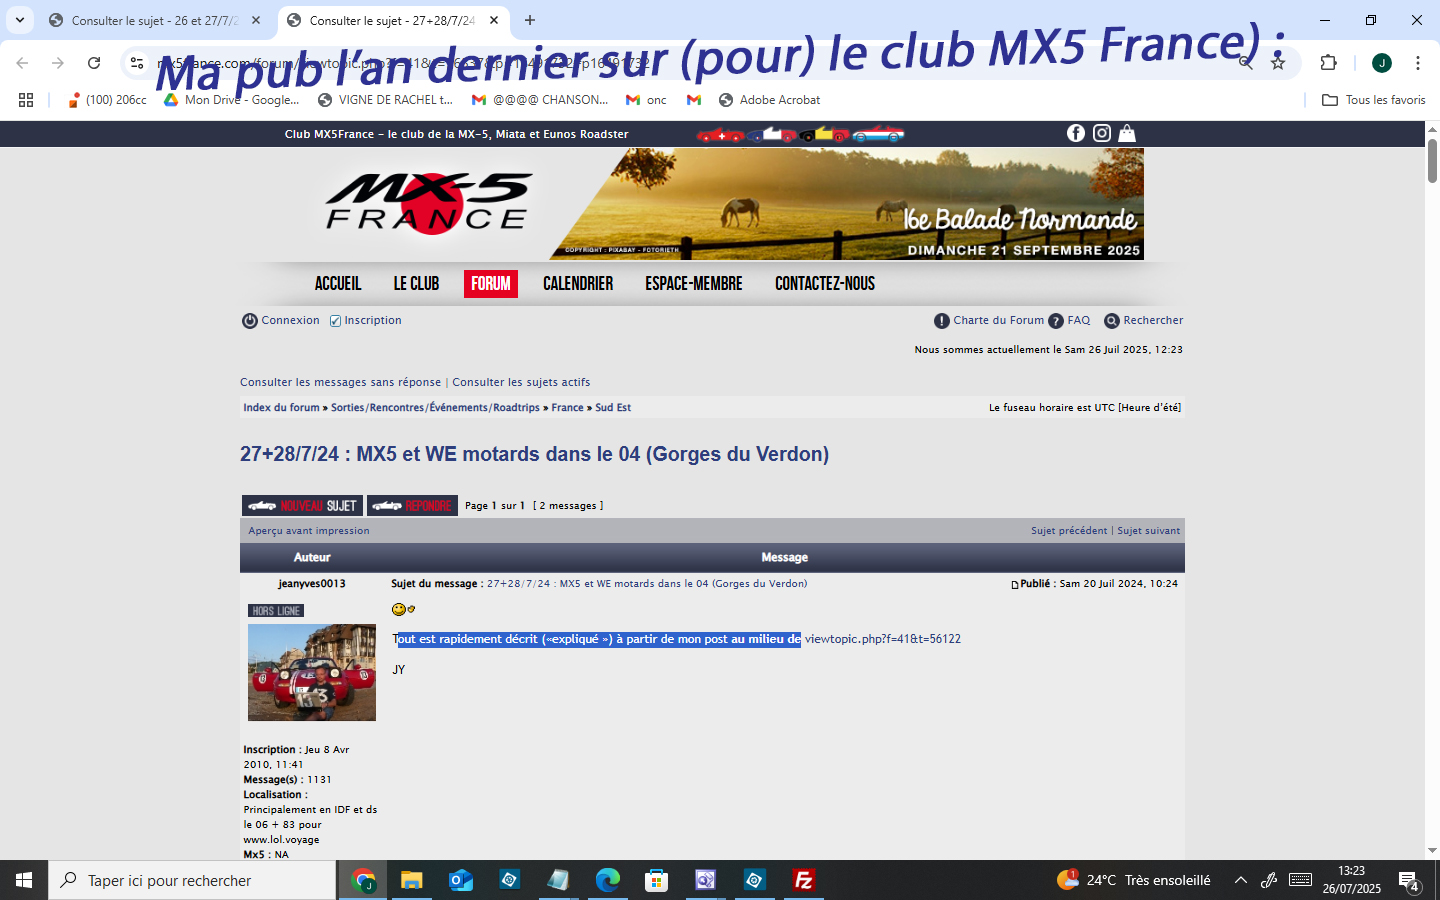The width and height of the screenshot is (1440, 900).
Task: Click the shopping bag icon in header
Action: (x=1127, y=133)
